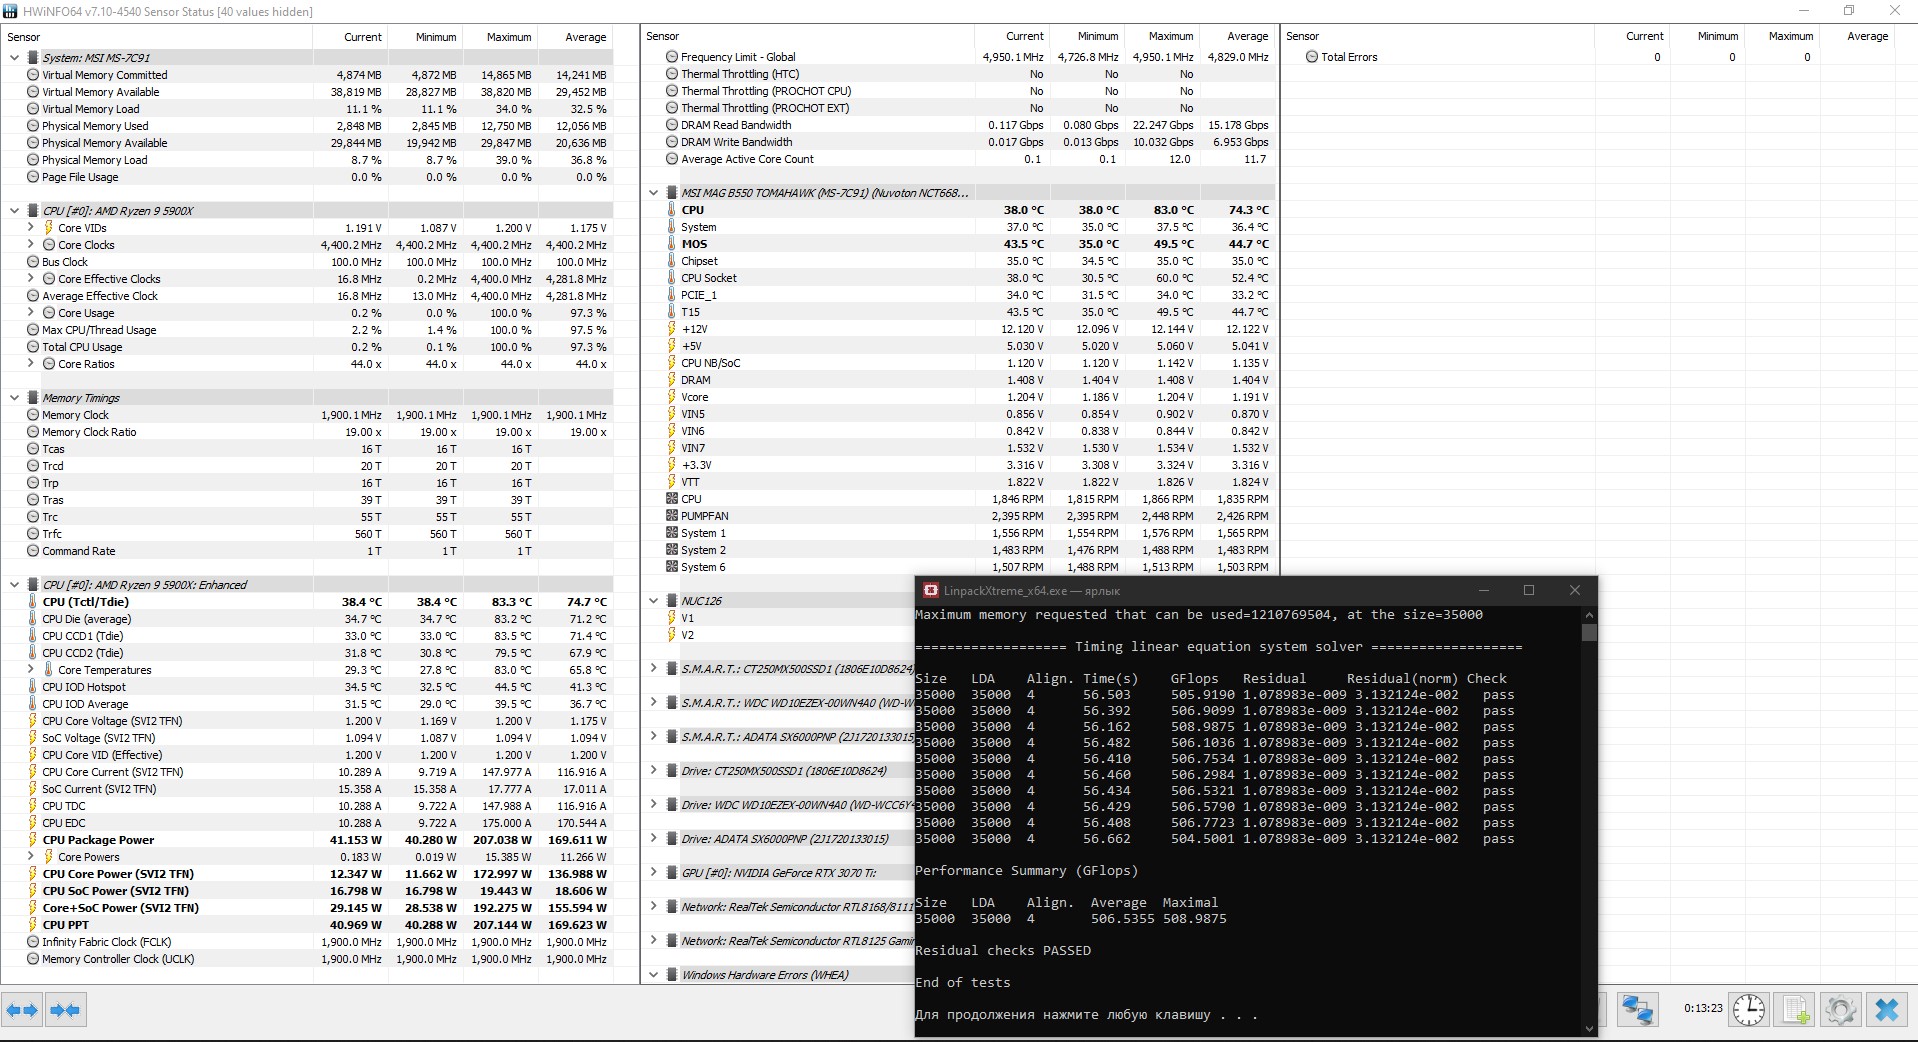Image resolution: width=1918 pixels, height=1042 pixels.
Task: Open the network remote monitoring icon
Action: click(x=1637, y=1010)
